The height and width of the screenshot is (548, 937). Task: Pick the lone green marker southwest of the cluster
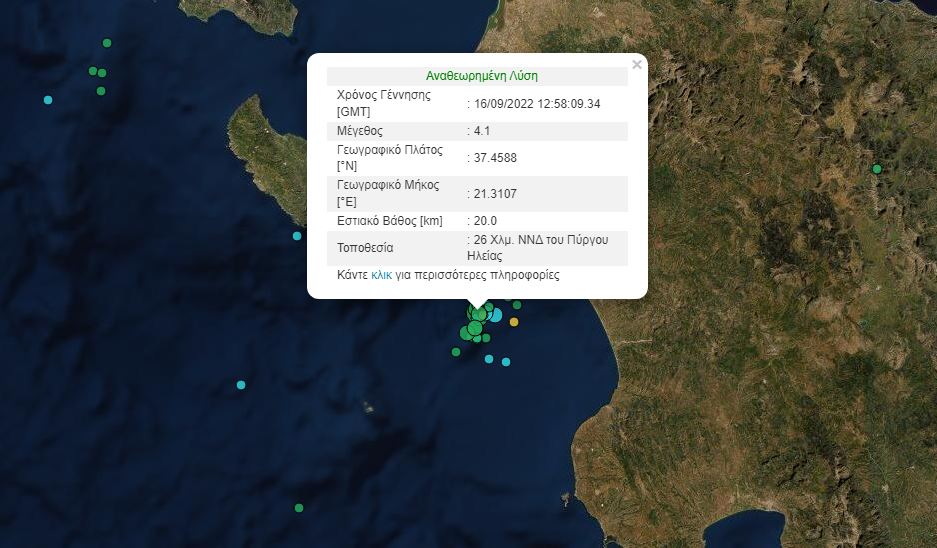pos(456,352)
